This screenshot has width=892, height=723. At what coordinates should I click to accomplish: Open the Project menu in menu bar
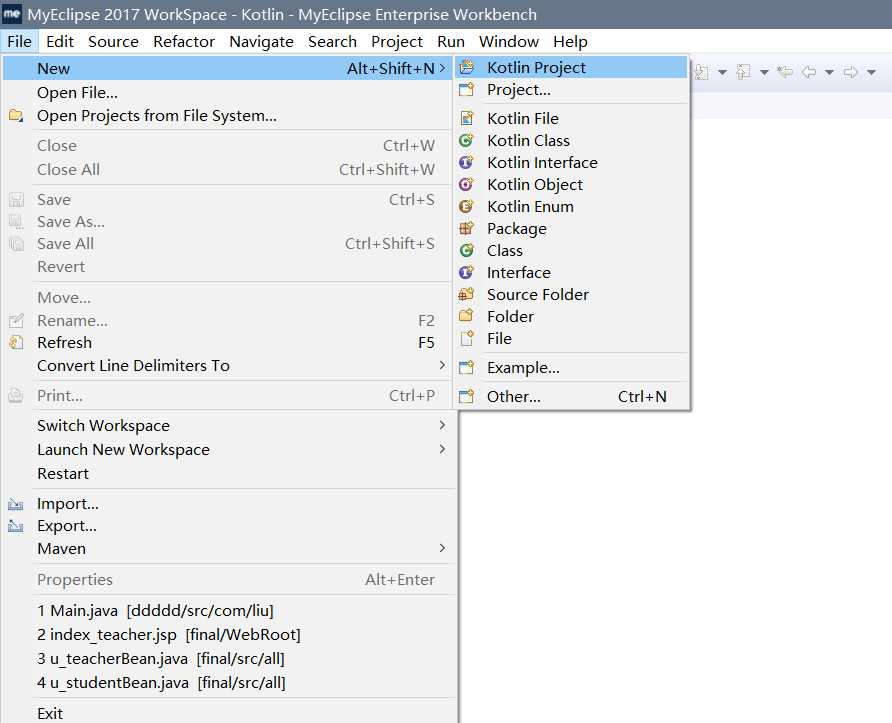pos(397,42)
